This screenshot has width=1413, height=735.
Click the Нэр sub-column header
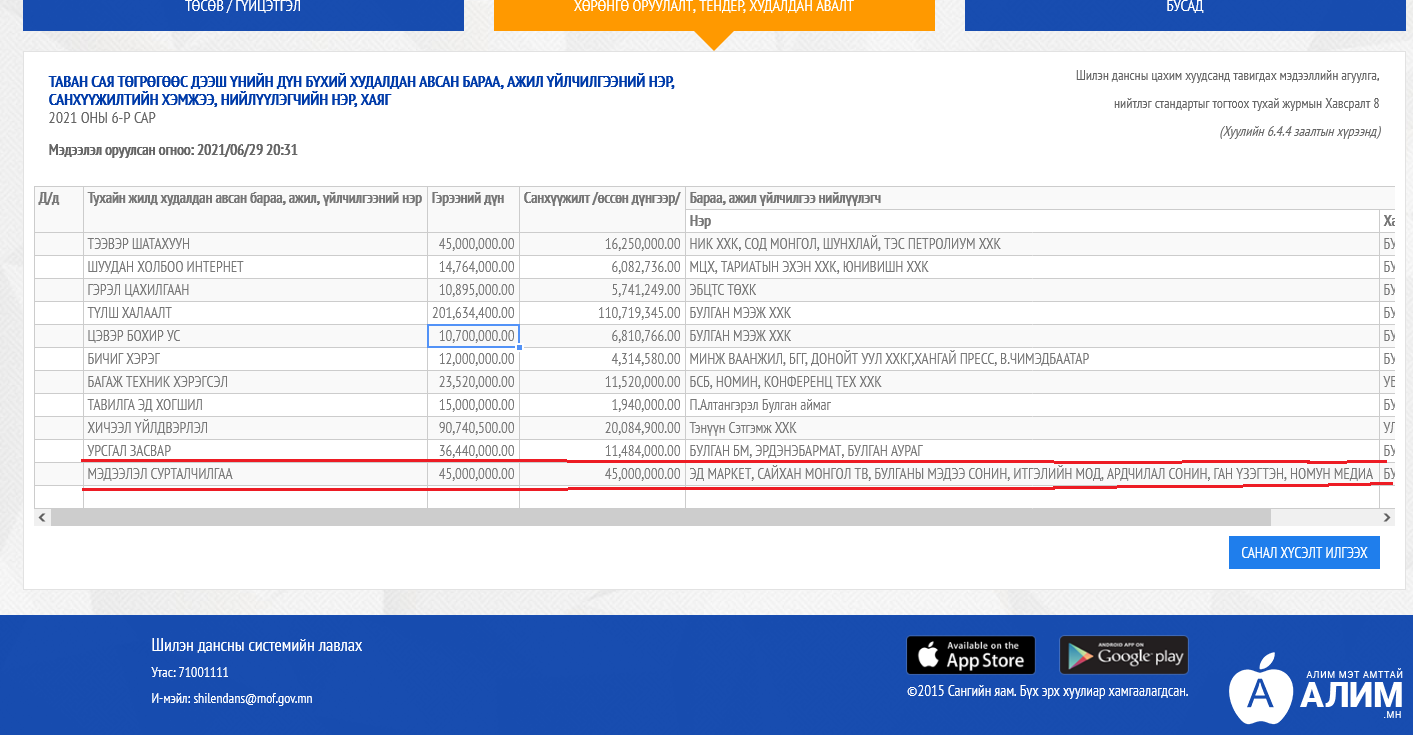point(1032,221)
